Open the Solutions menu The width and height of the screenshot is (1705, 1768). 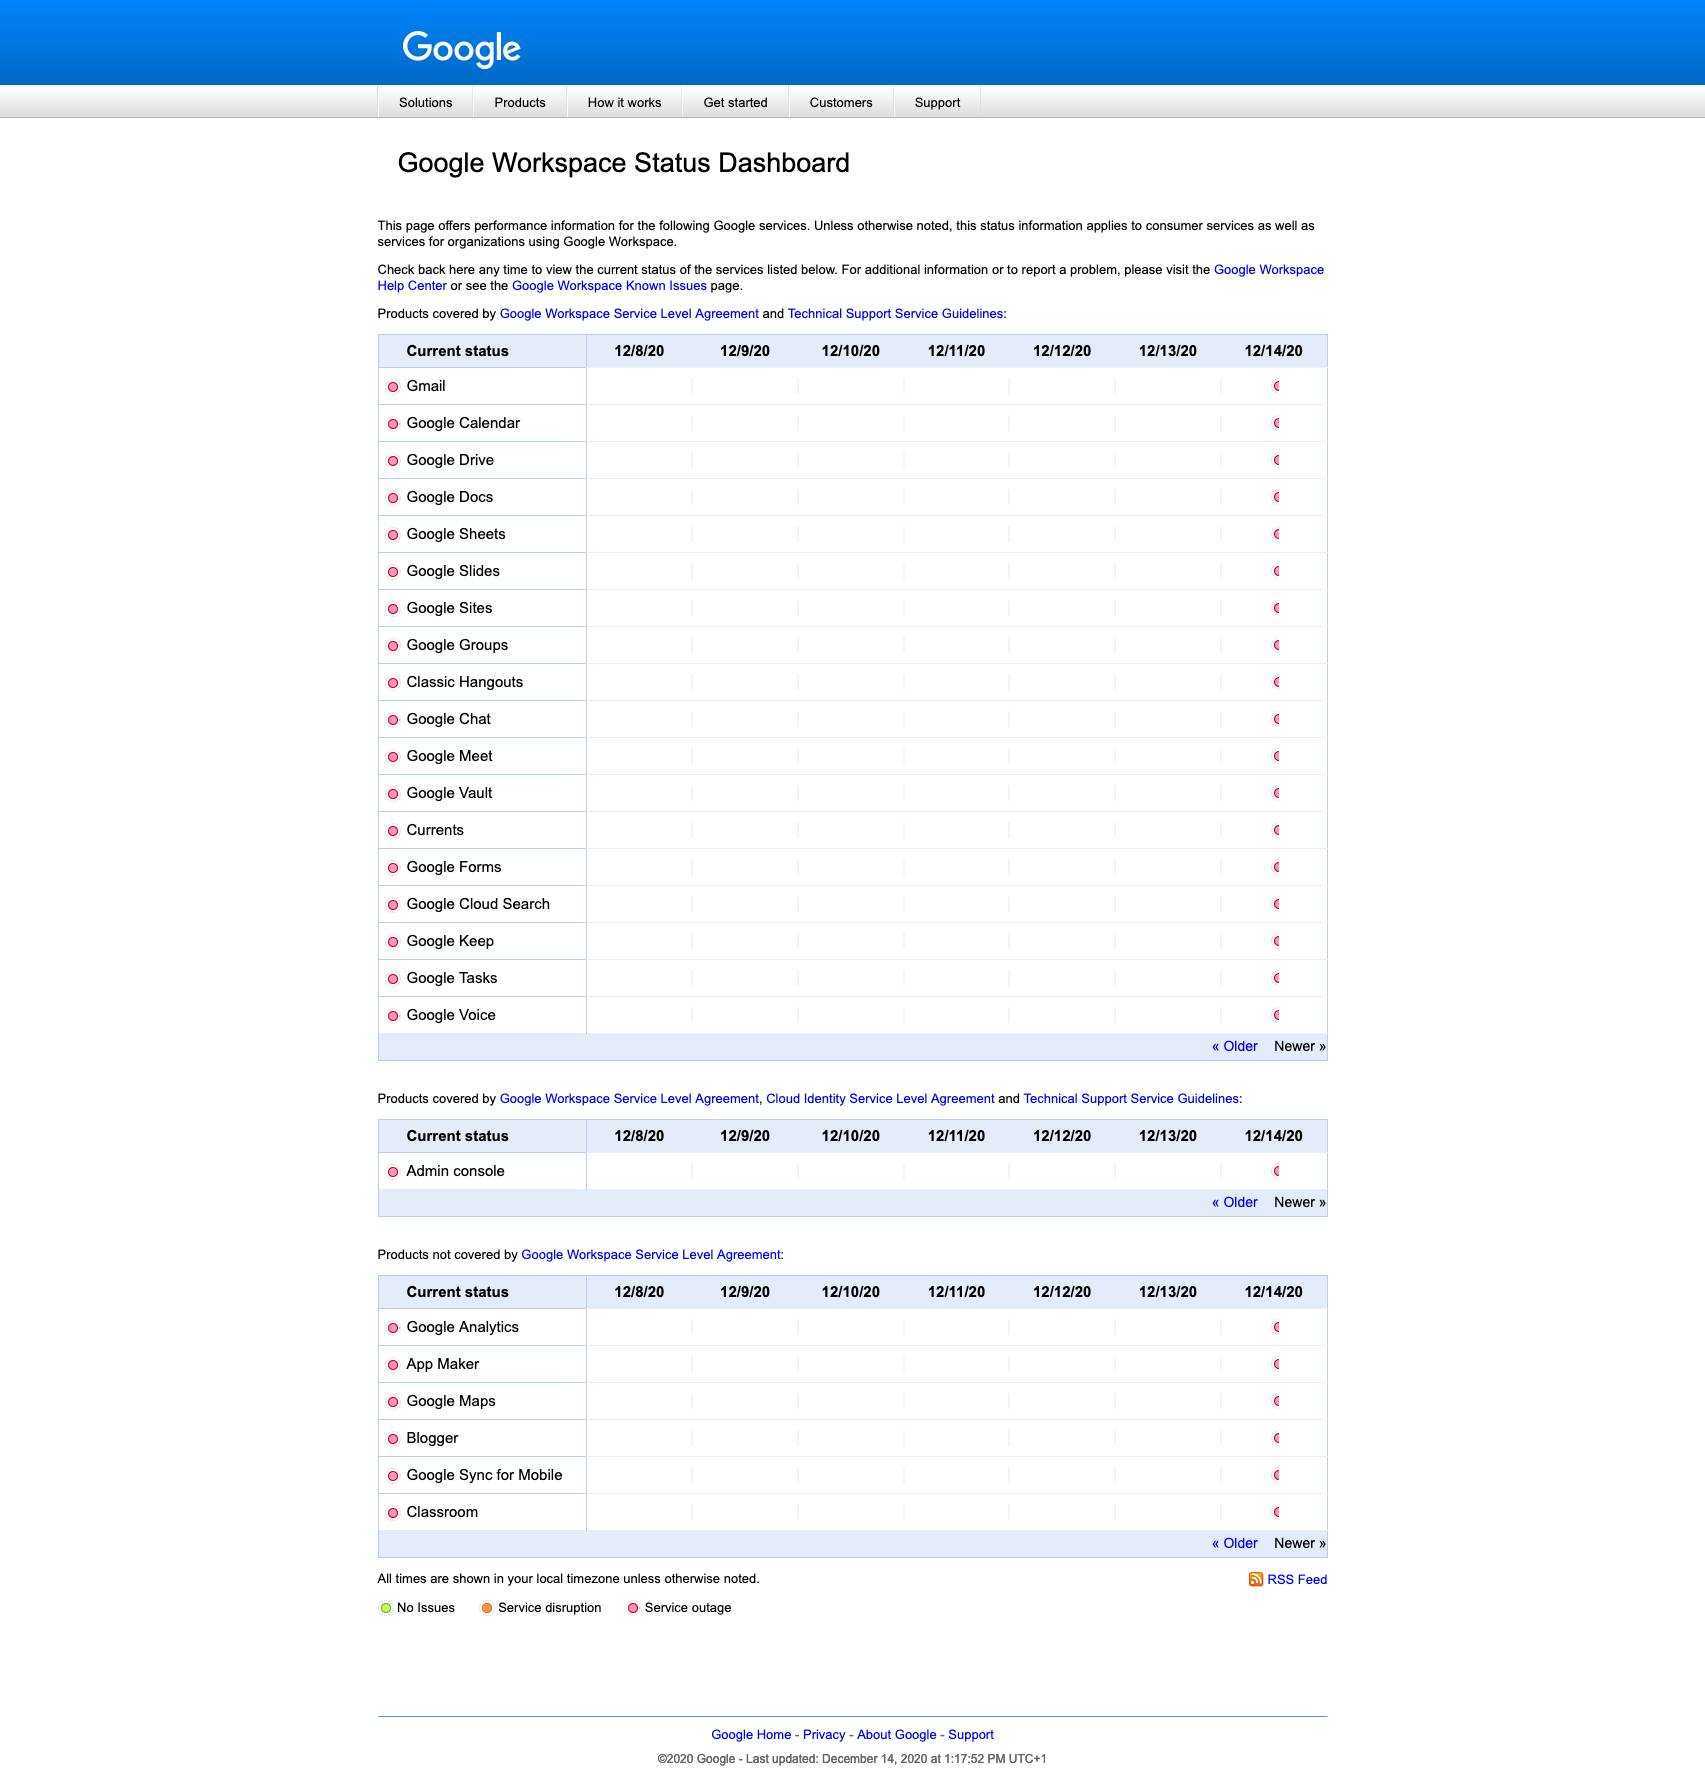(x=425, y=102)
